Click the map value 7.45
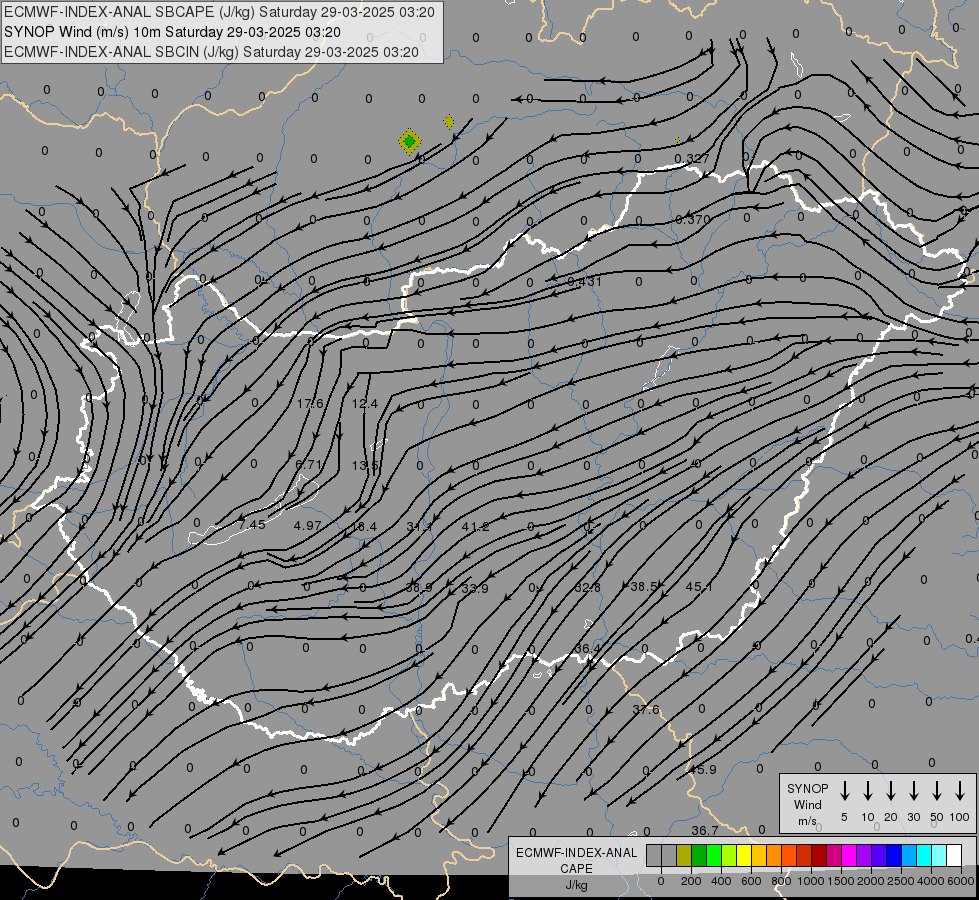 [252, 525]
